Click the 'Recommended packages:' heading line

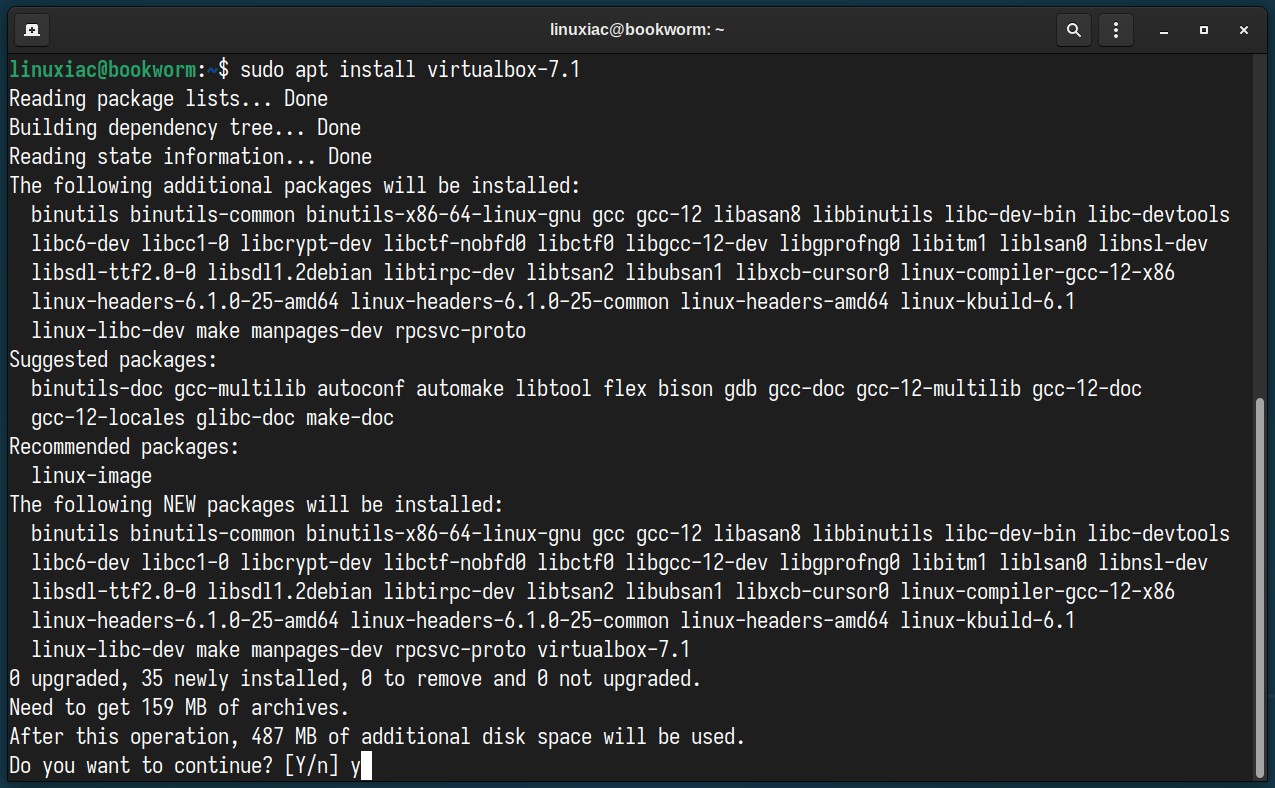point(124,446)
